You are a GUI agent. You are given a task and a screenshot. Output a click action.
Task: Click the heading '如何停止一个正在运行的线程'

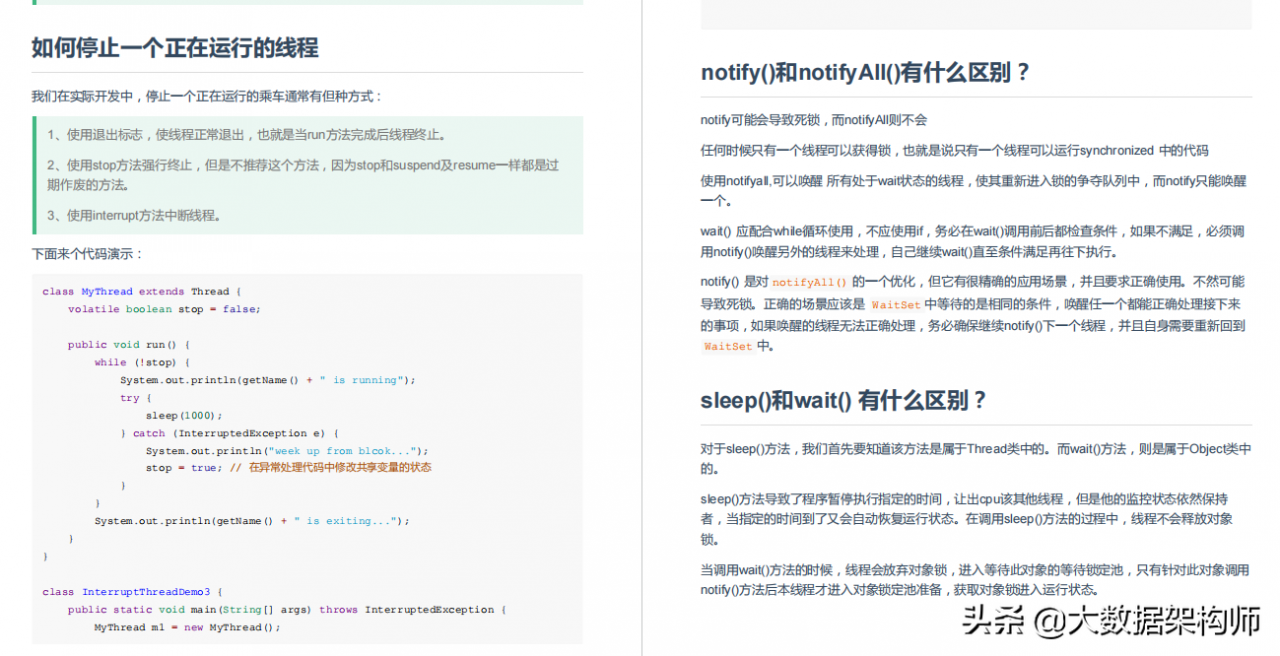click(x=175, y=47)
